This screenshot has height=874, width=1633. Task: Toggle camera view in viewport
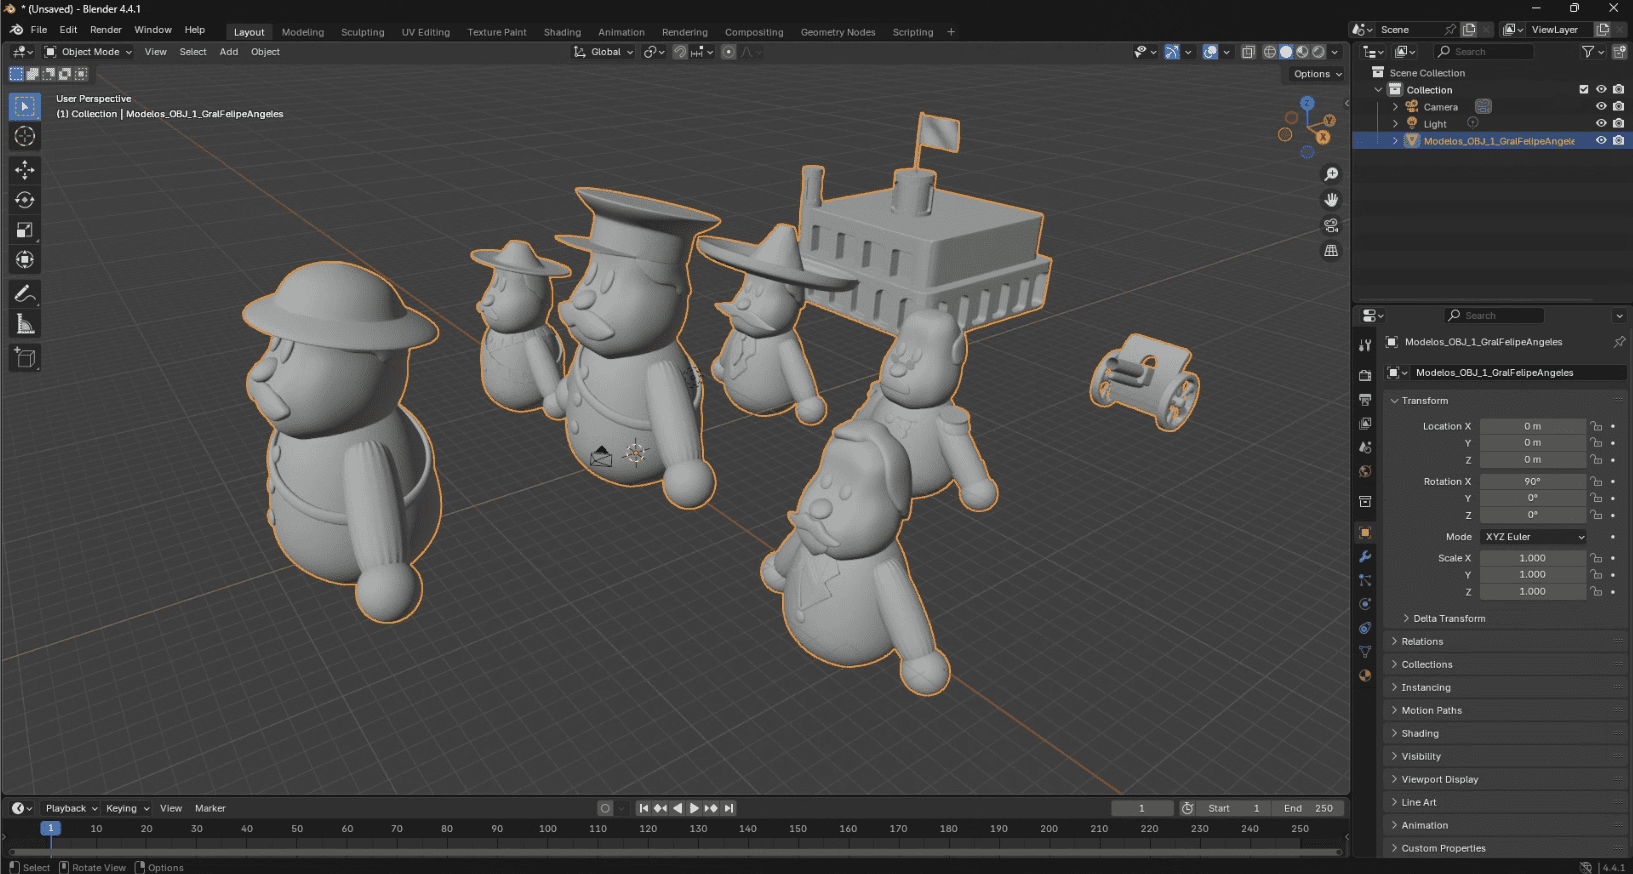[x=1331, y=225]
